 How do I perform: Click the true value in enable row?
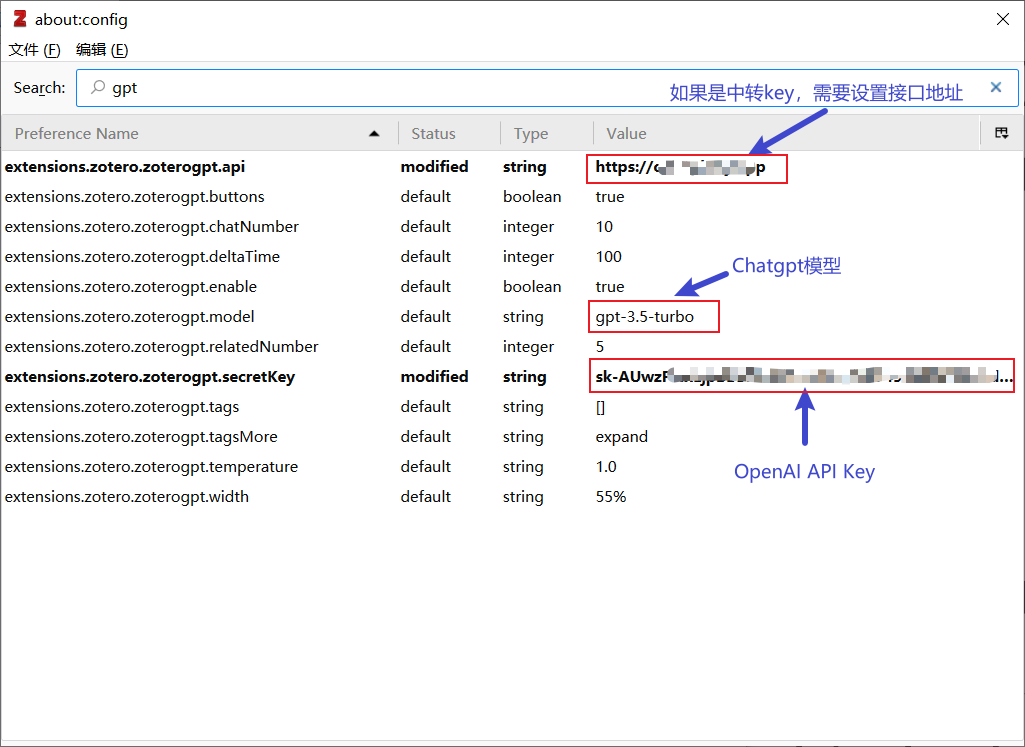[610, 287]
